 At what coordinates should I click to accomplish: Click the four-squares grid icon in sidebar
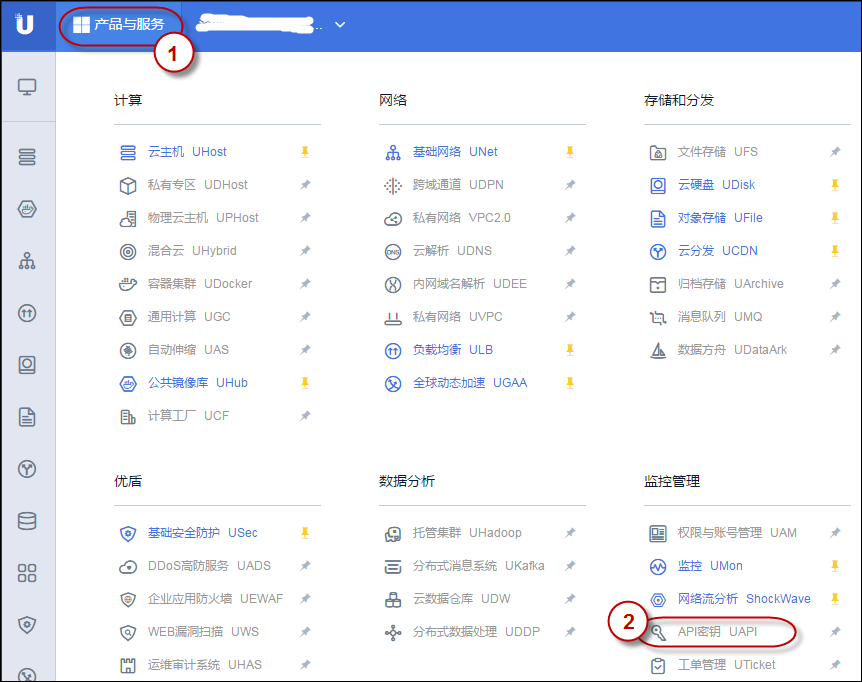[27, 573]
